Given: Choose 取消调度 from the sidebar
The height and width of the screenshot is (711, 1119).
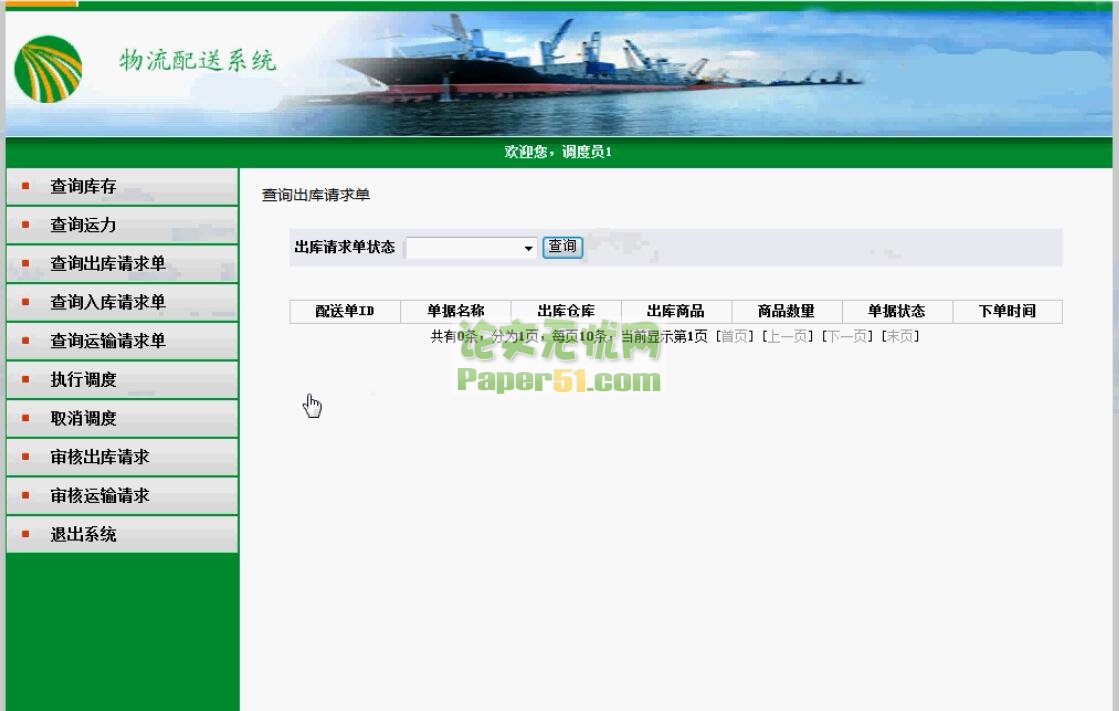Looking at the screenshot, I should tap(84, 419).
